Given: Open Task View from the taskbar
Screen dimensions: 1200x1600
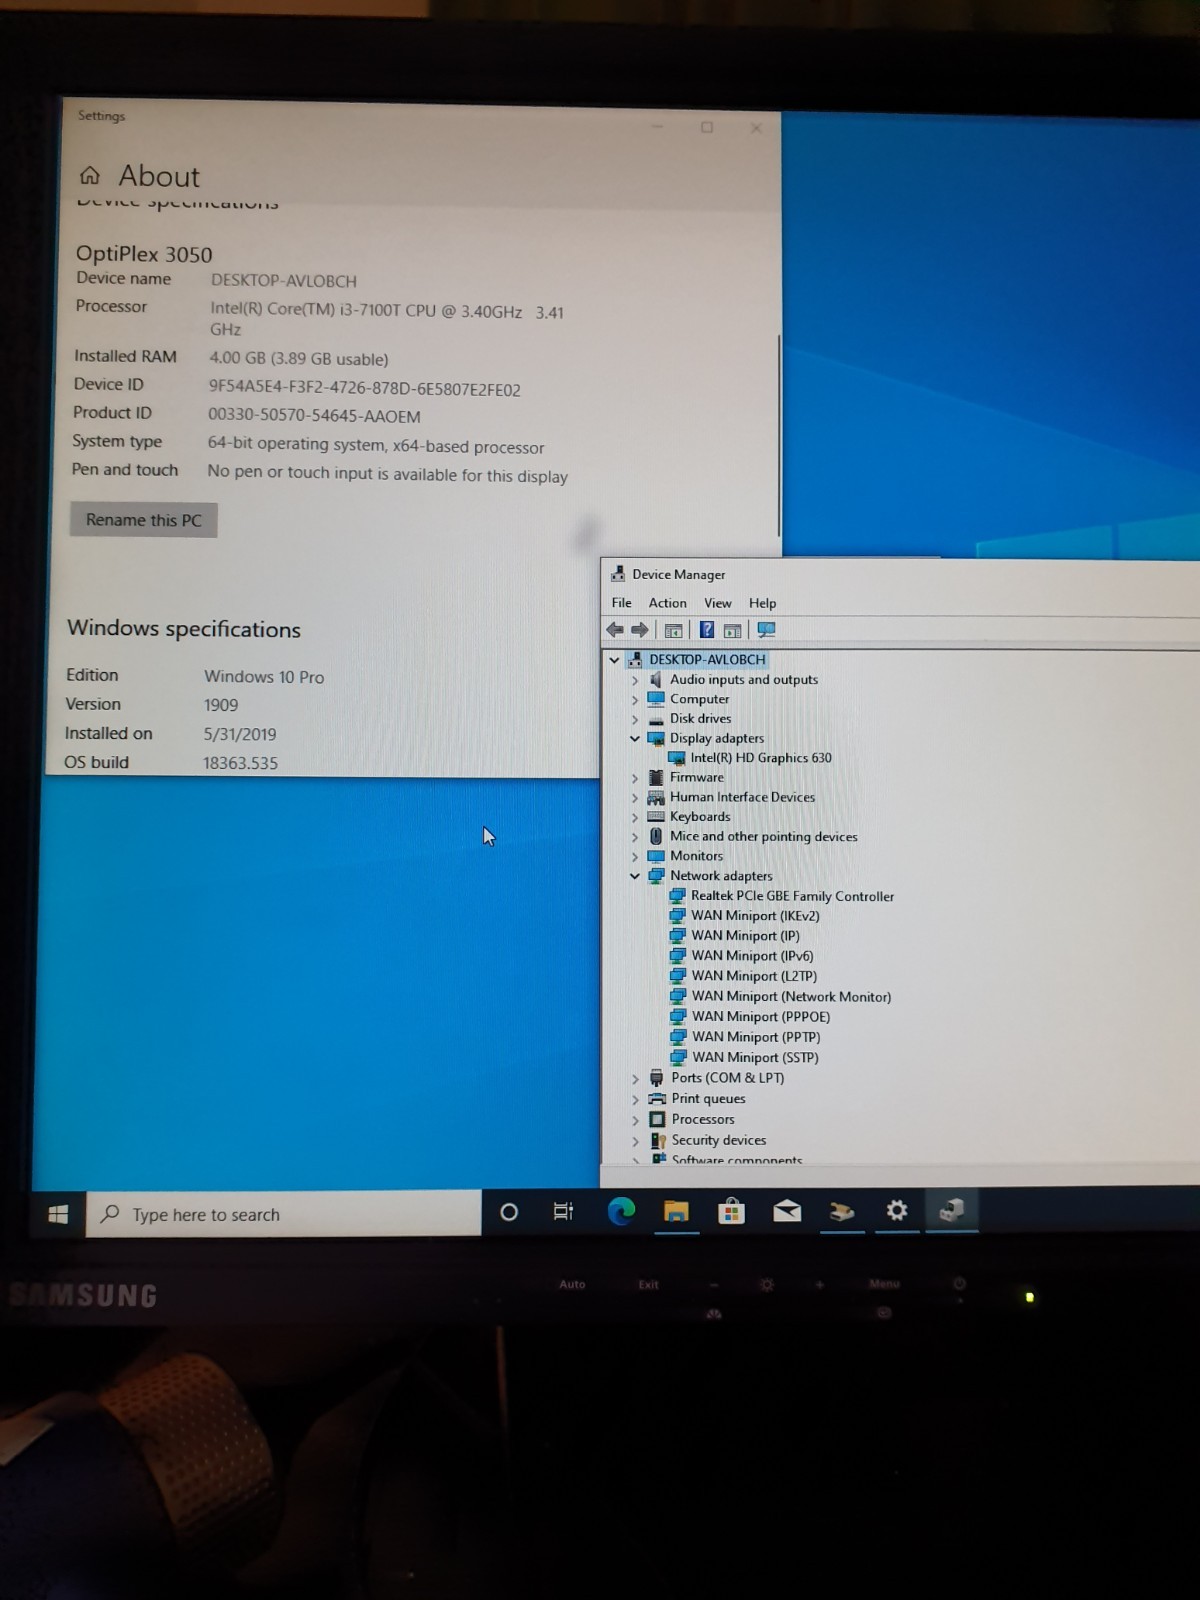Looking at the screenshot, I should pyautogui.click(x=564, y=1212).
